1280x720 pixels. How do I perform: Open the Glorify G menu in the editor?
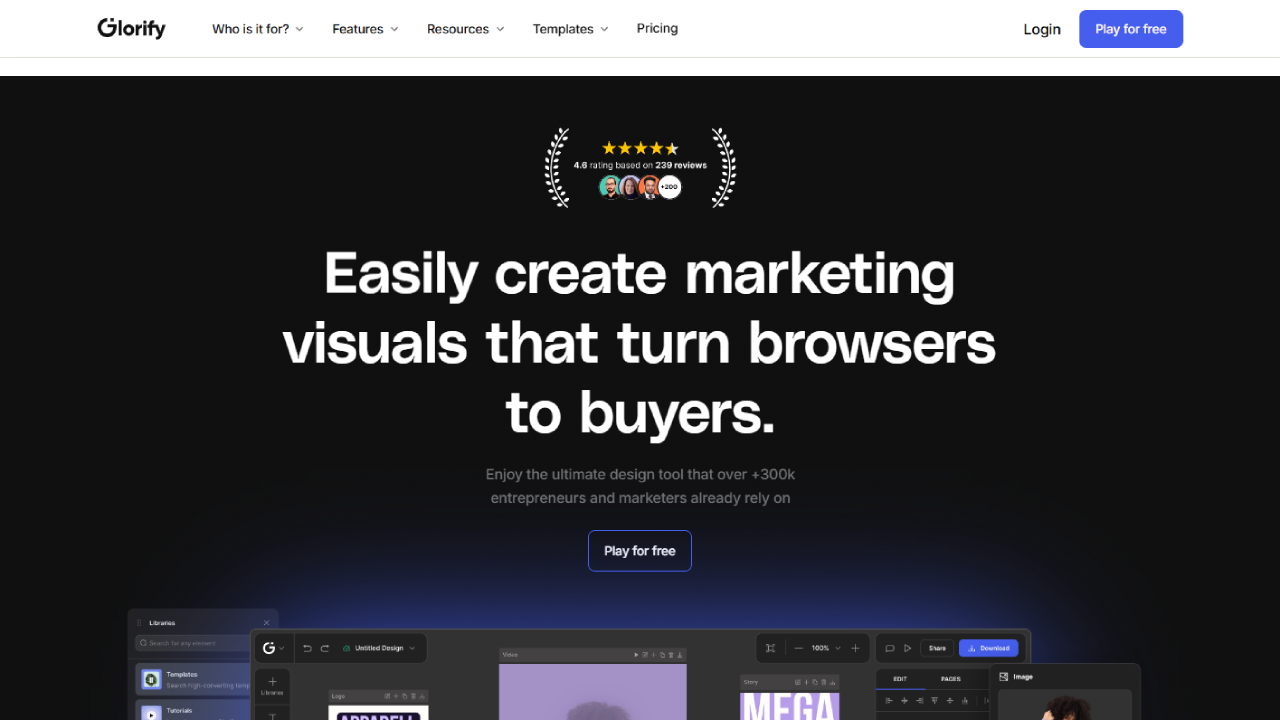pos(272,648)
